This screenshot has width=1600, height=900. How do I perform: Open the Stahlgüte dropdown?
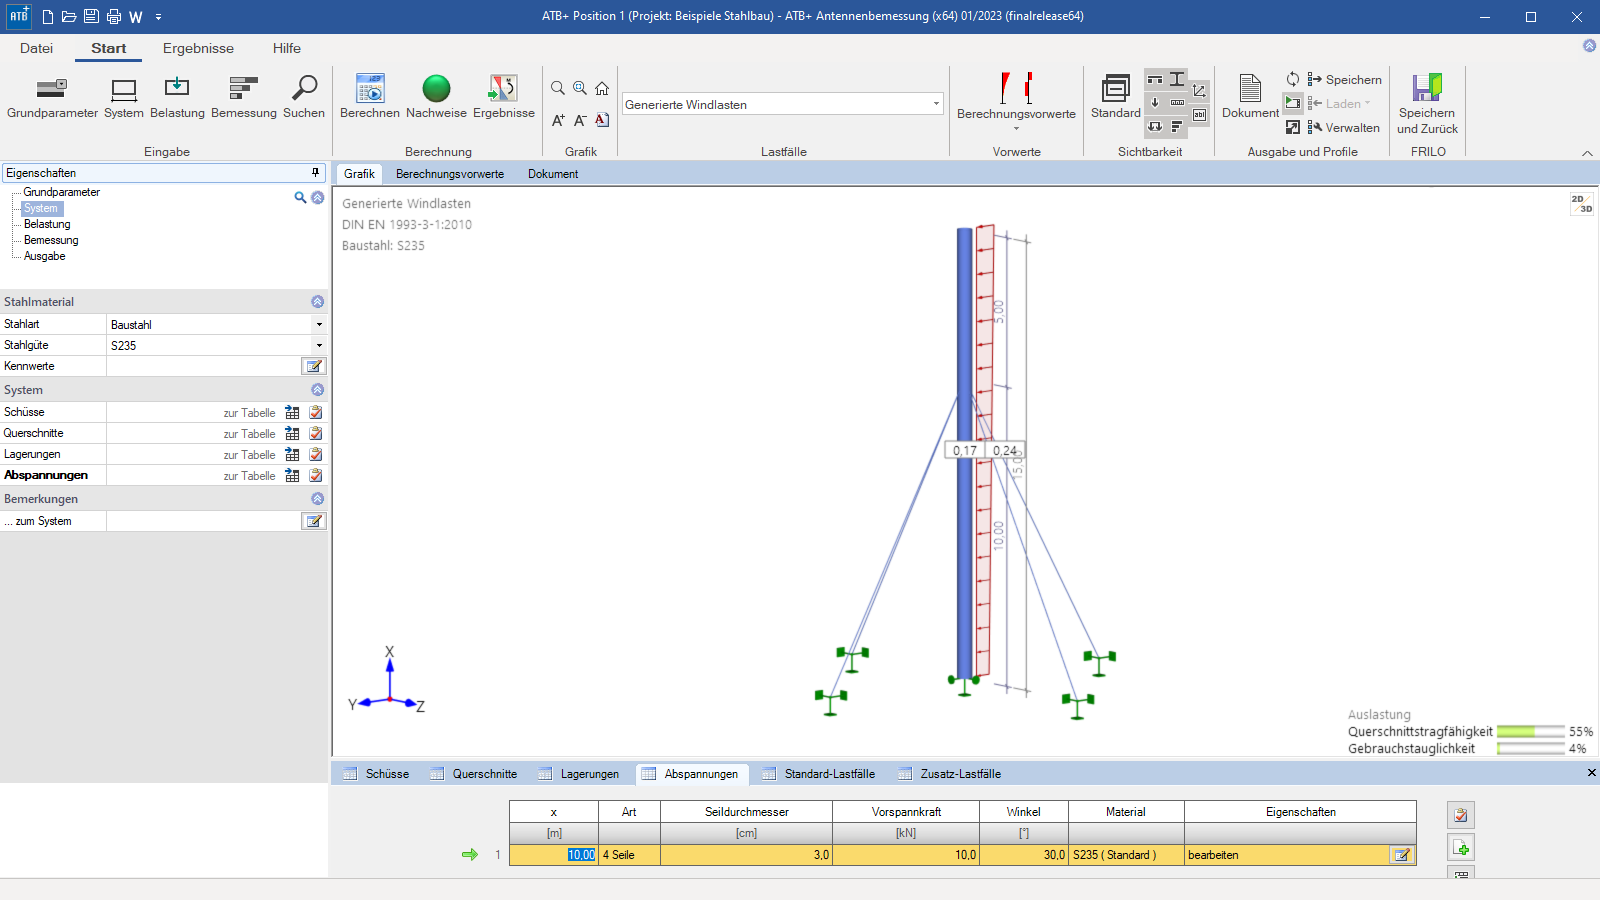point(319,345)
